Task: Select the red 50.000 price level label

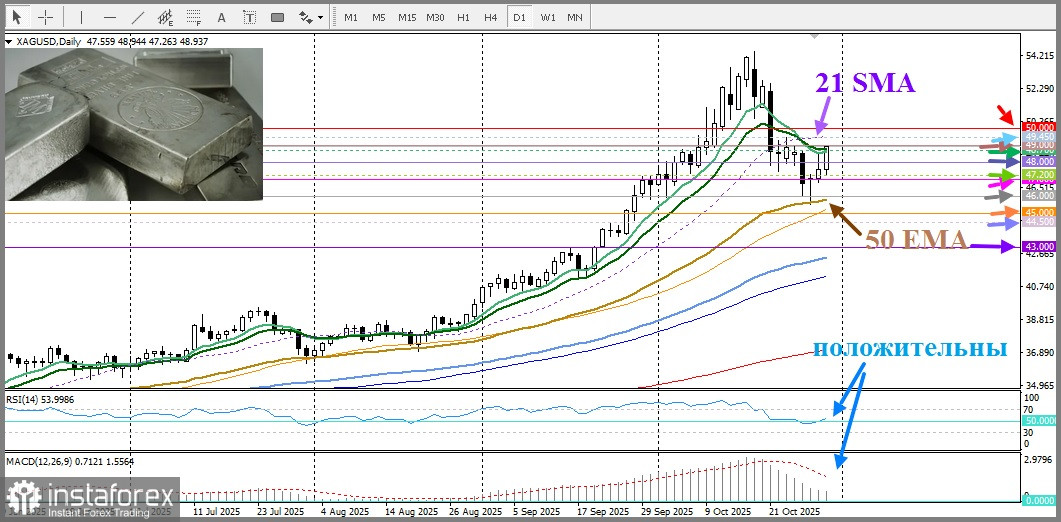Action: point(1039,127)
